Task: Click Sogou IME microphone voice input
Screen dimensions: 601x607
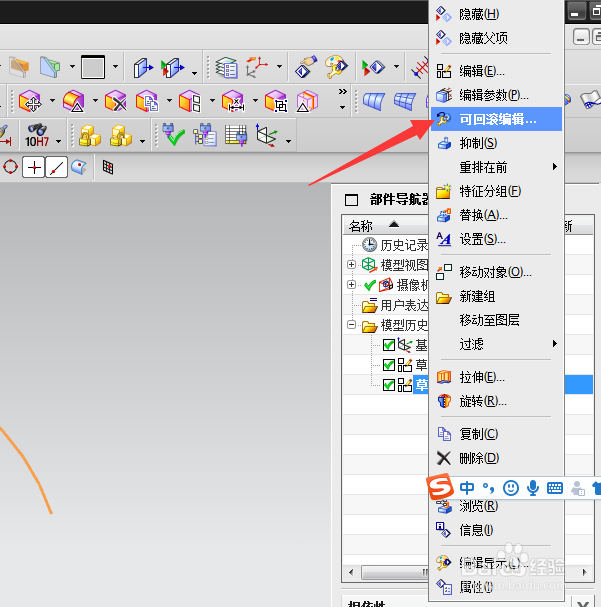Action: click(x=533, y=488)
